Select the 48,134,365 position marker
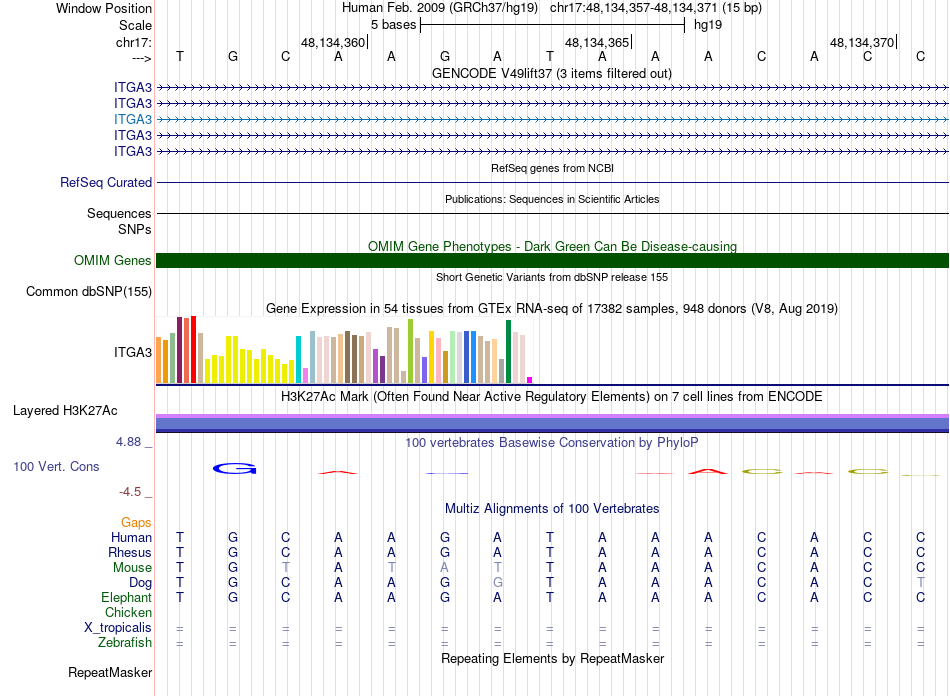 tap(597, 42)
